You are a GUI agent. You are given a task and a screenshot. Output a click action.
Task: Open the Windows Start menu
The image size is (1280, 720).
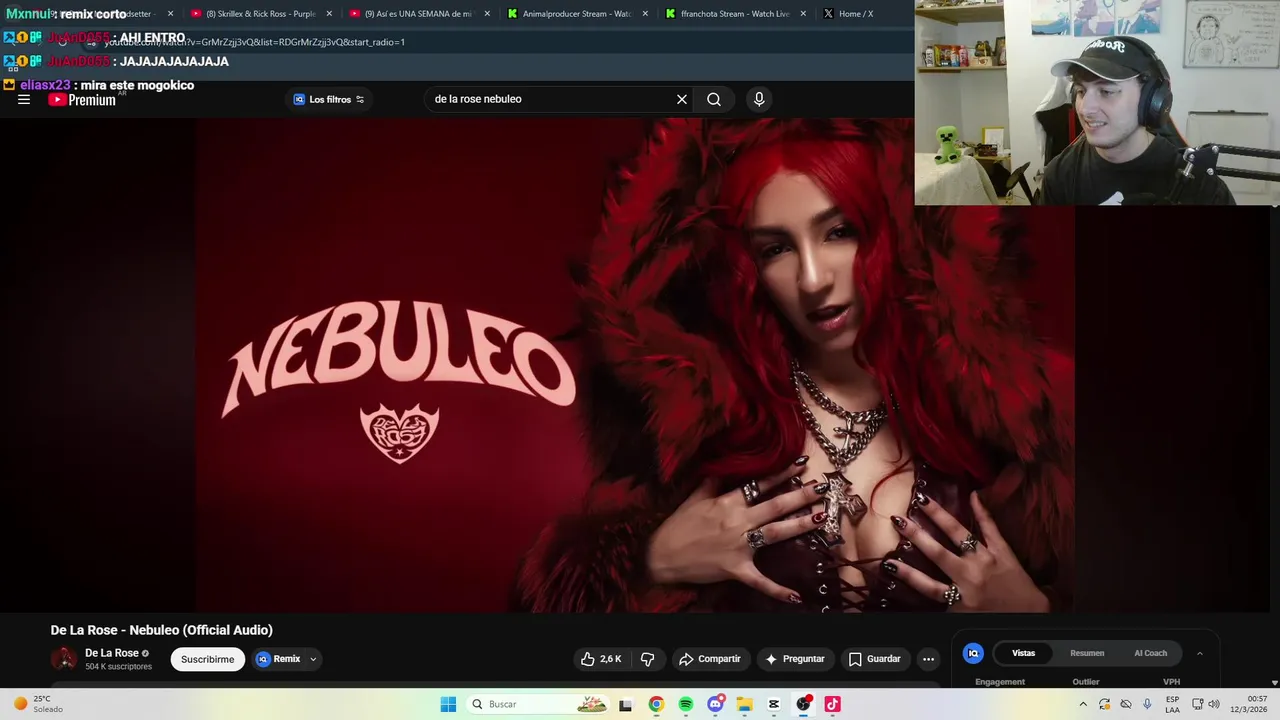click(448, 704)
